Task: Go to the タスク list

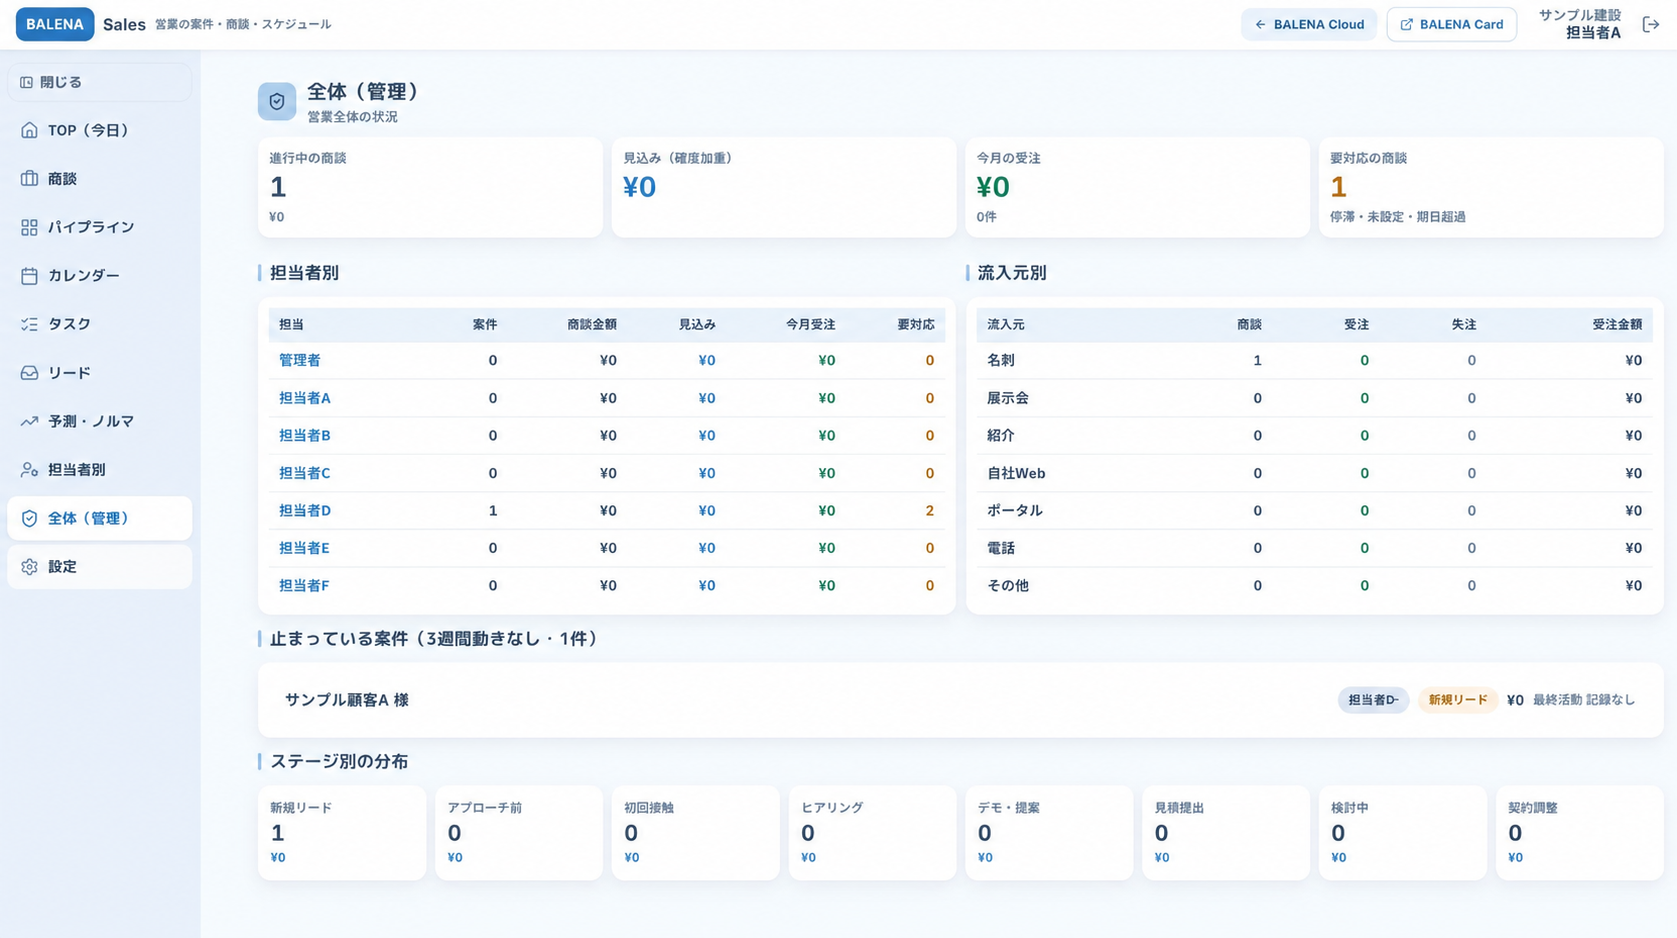Action: pyautogui.click(x=99, y=324)
